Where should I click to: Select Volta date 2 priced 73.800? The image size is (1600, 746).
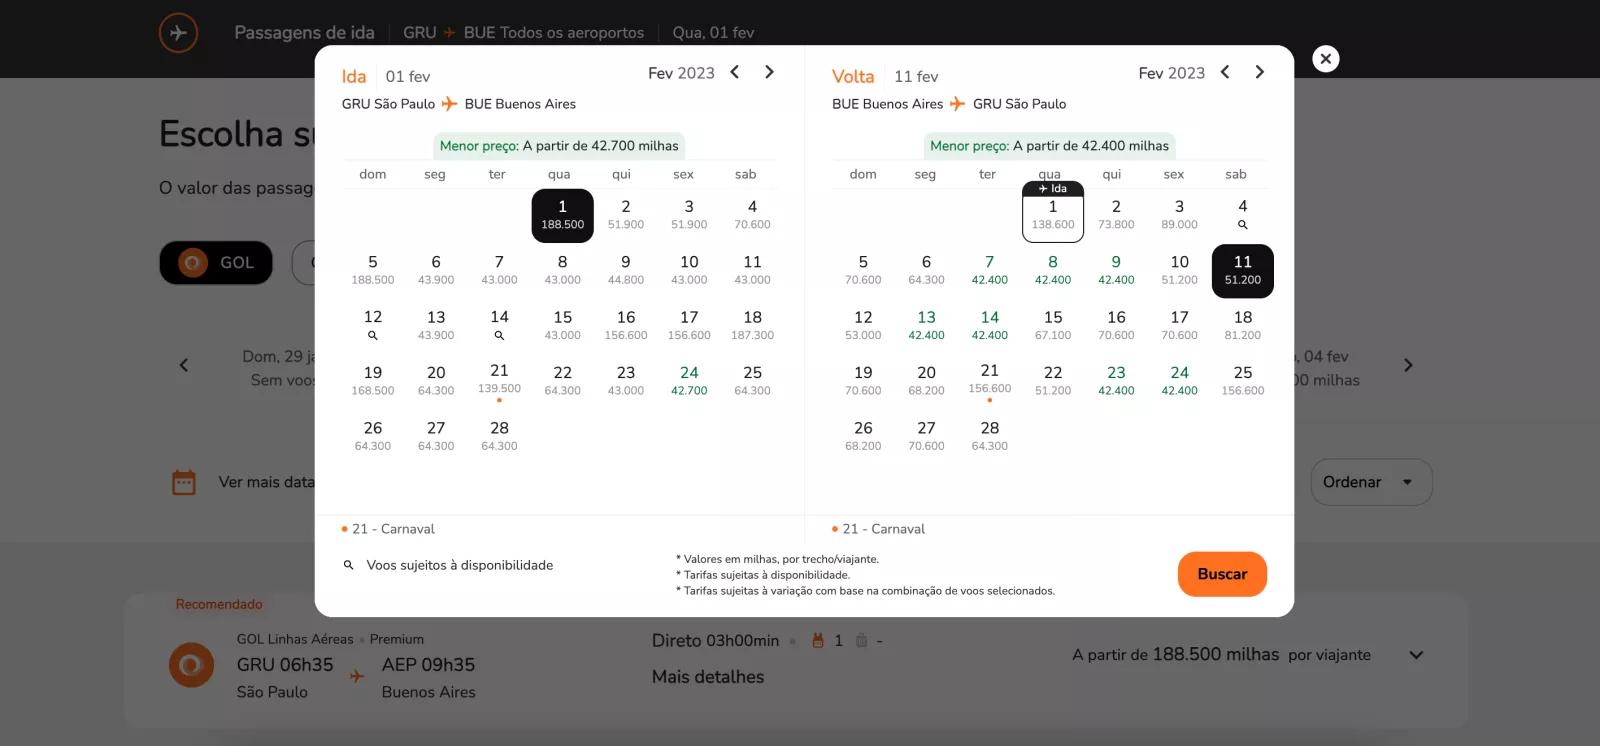(x=1116, y=214)
